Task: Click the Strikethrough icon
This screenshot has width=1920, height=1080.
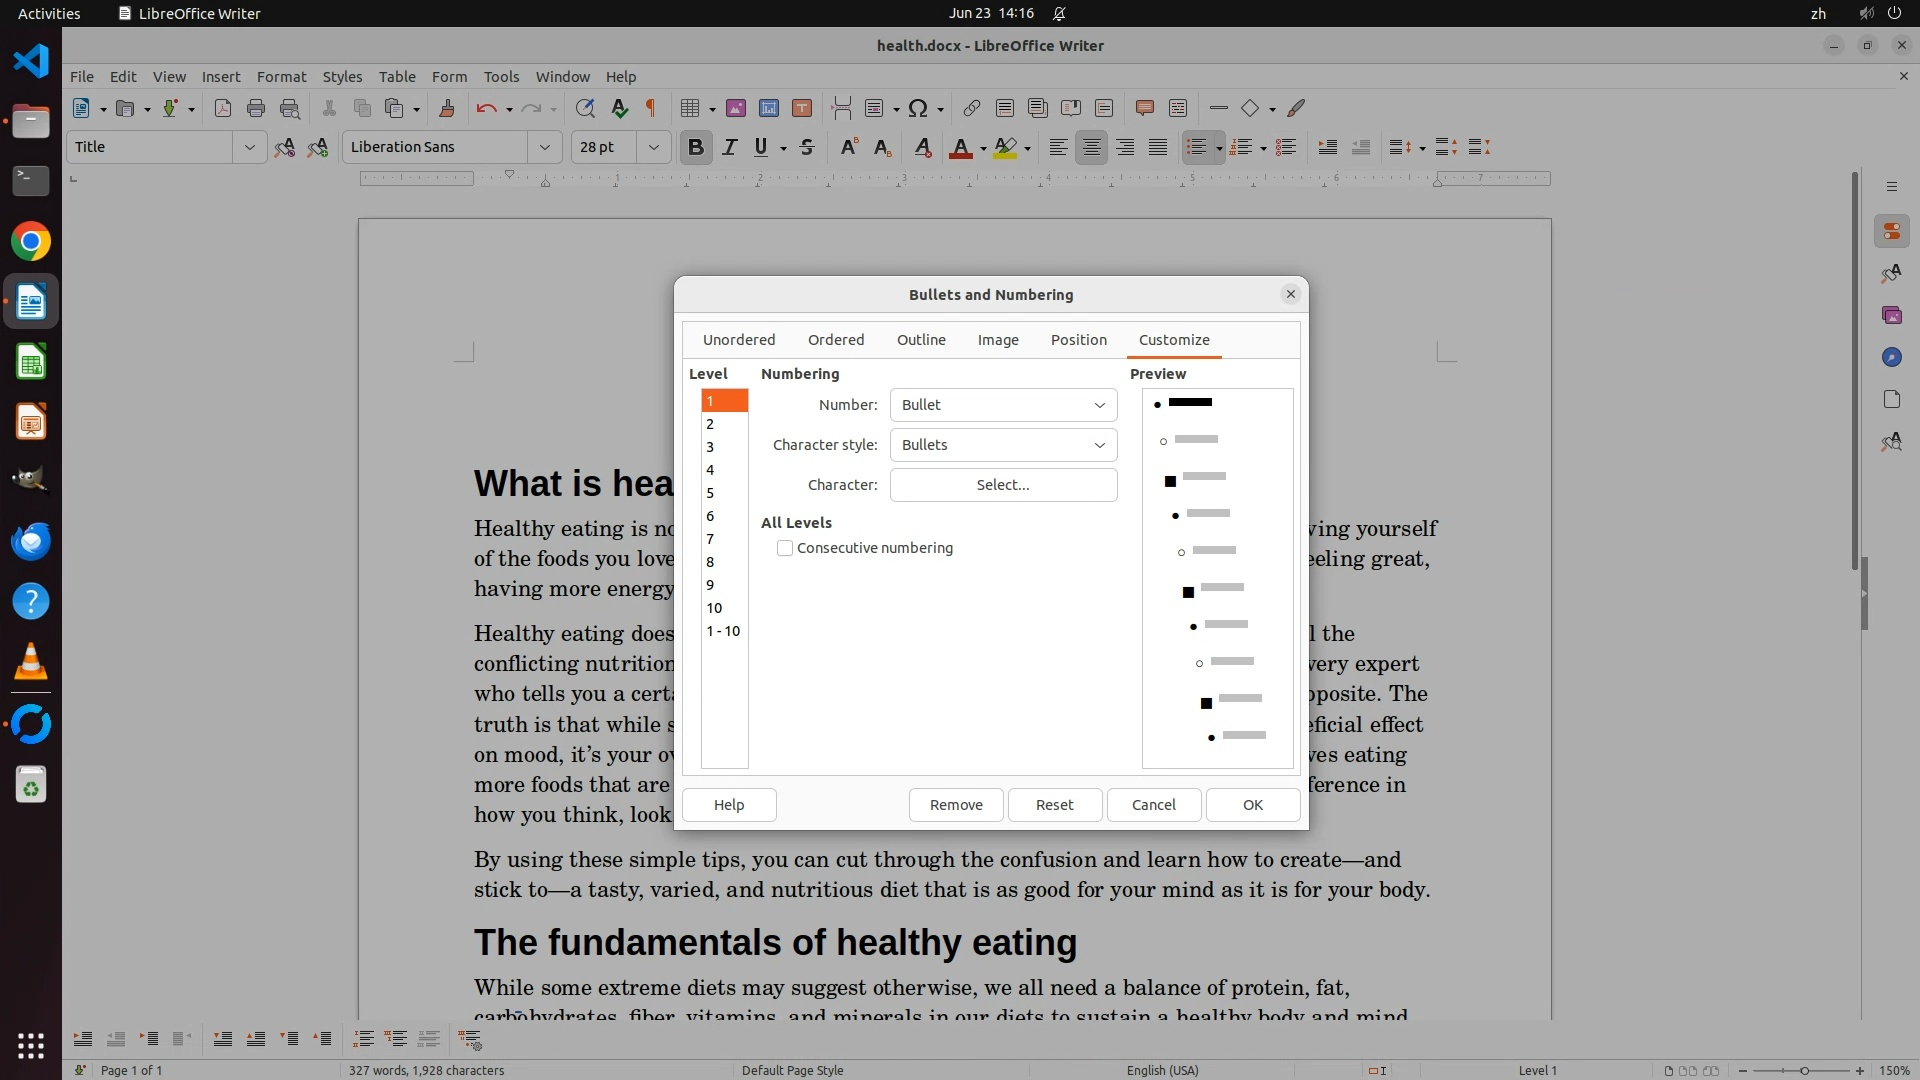Action: 807,148
